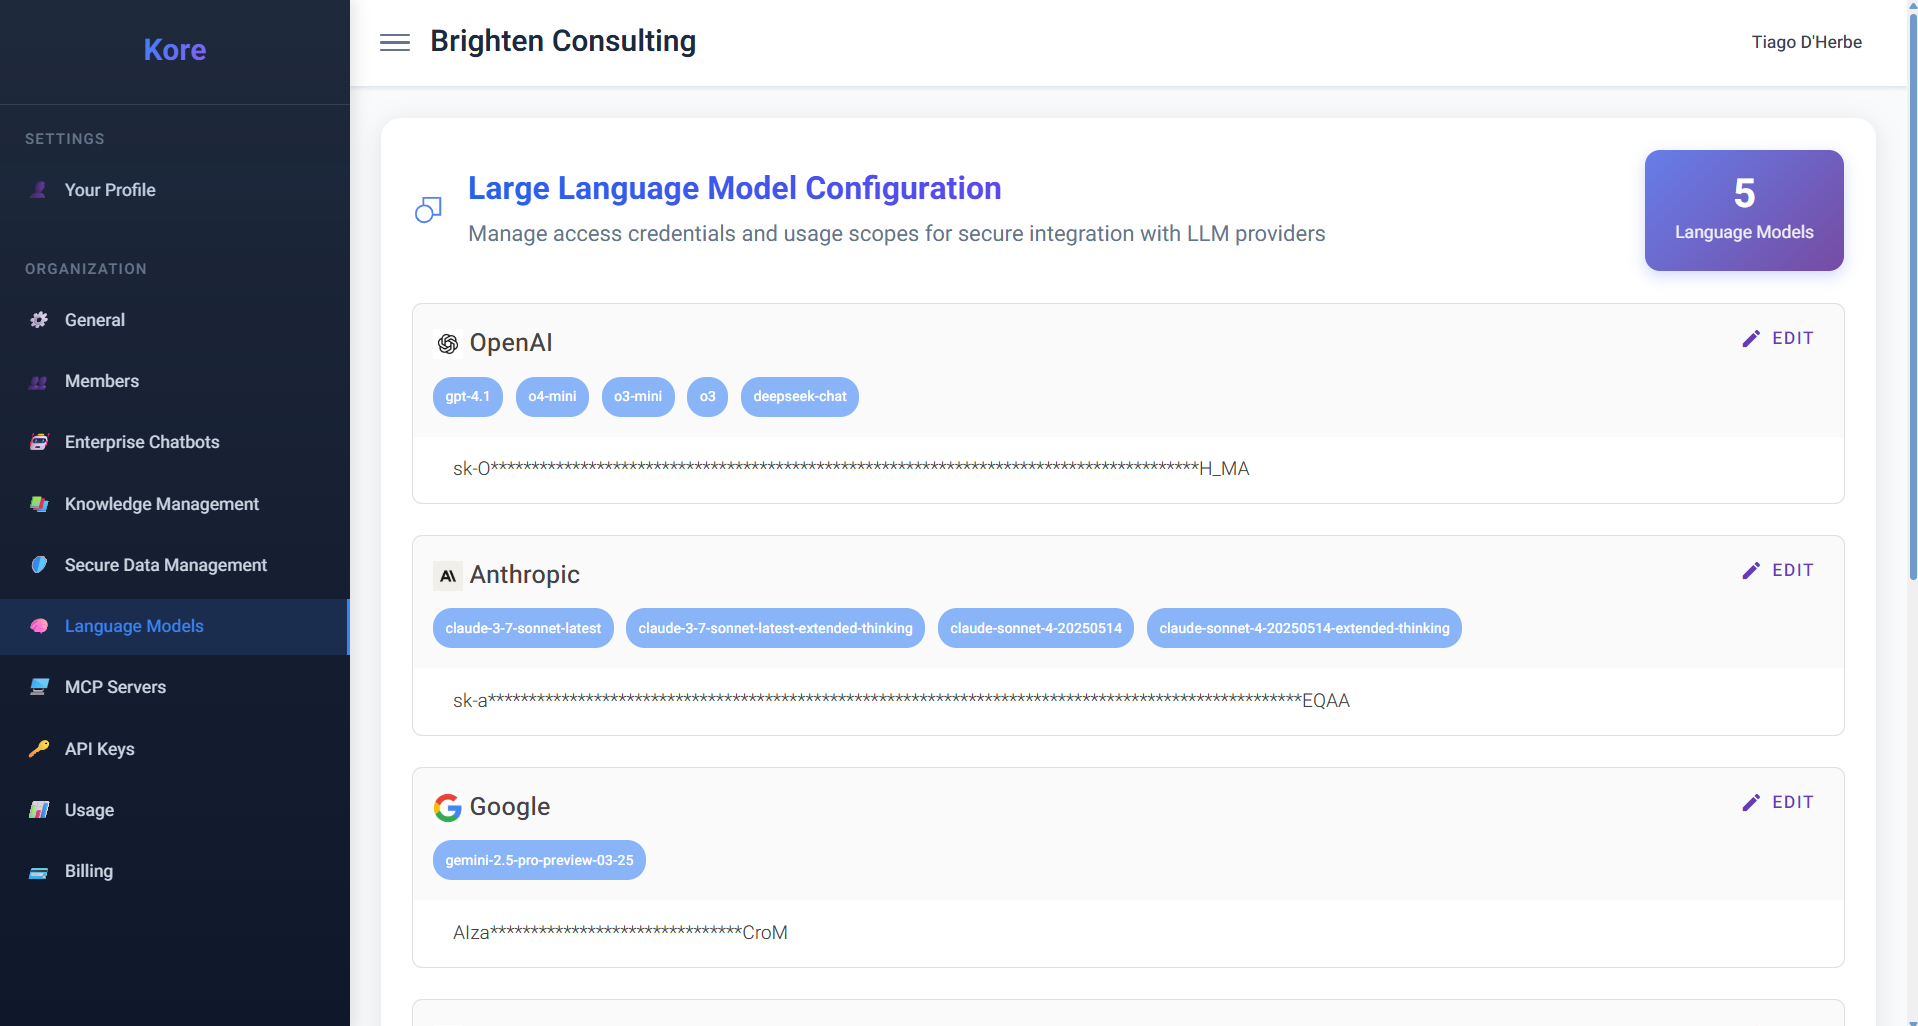Viewport: 1918px width, 1026px height.
Task: Click the Kore logo link
Action: (175, 50)
